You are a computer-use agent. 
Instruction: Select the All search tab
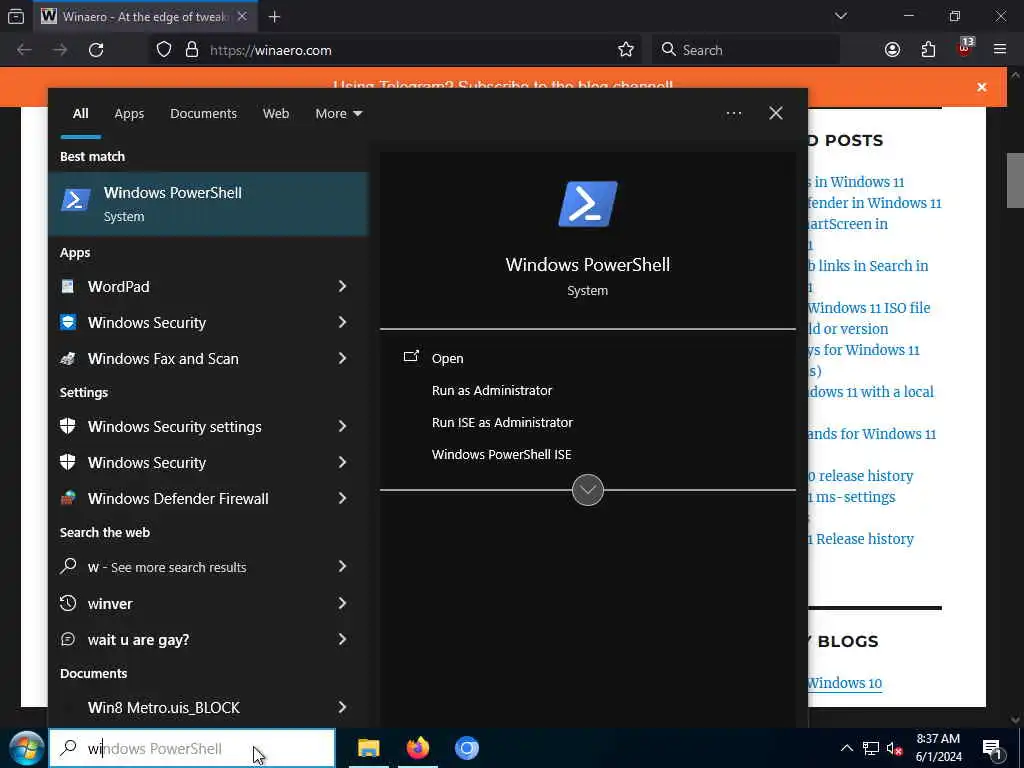(x=80, y=114)
